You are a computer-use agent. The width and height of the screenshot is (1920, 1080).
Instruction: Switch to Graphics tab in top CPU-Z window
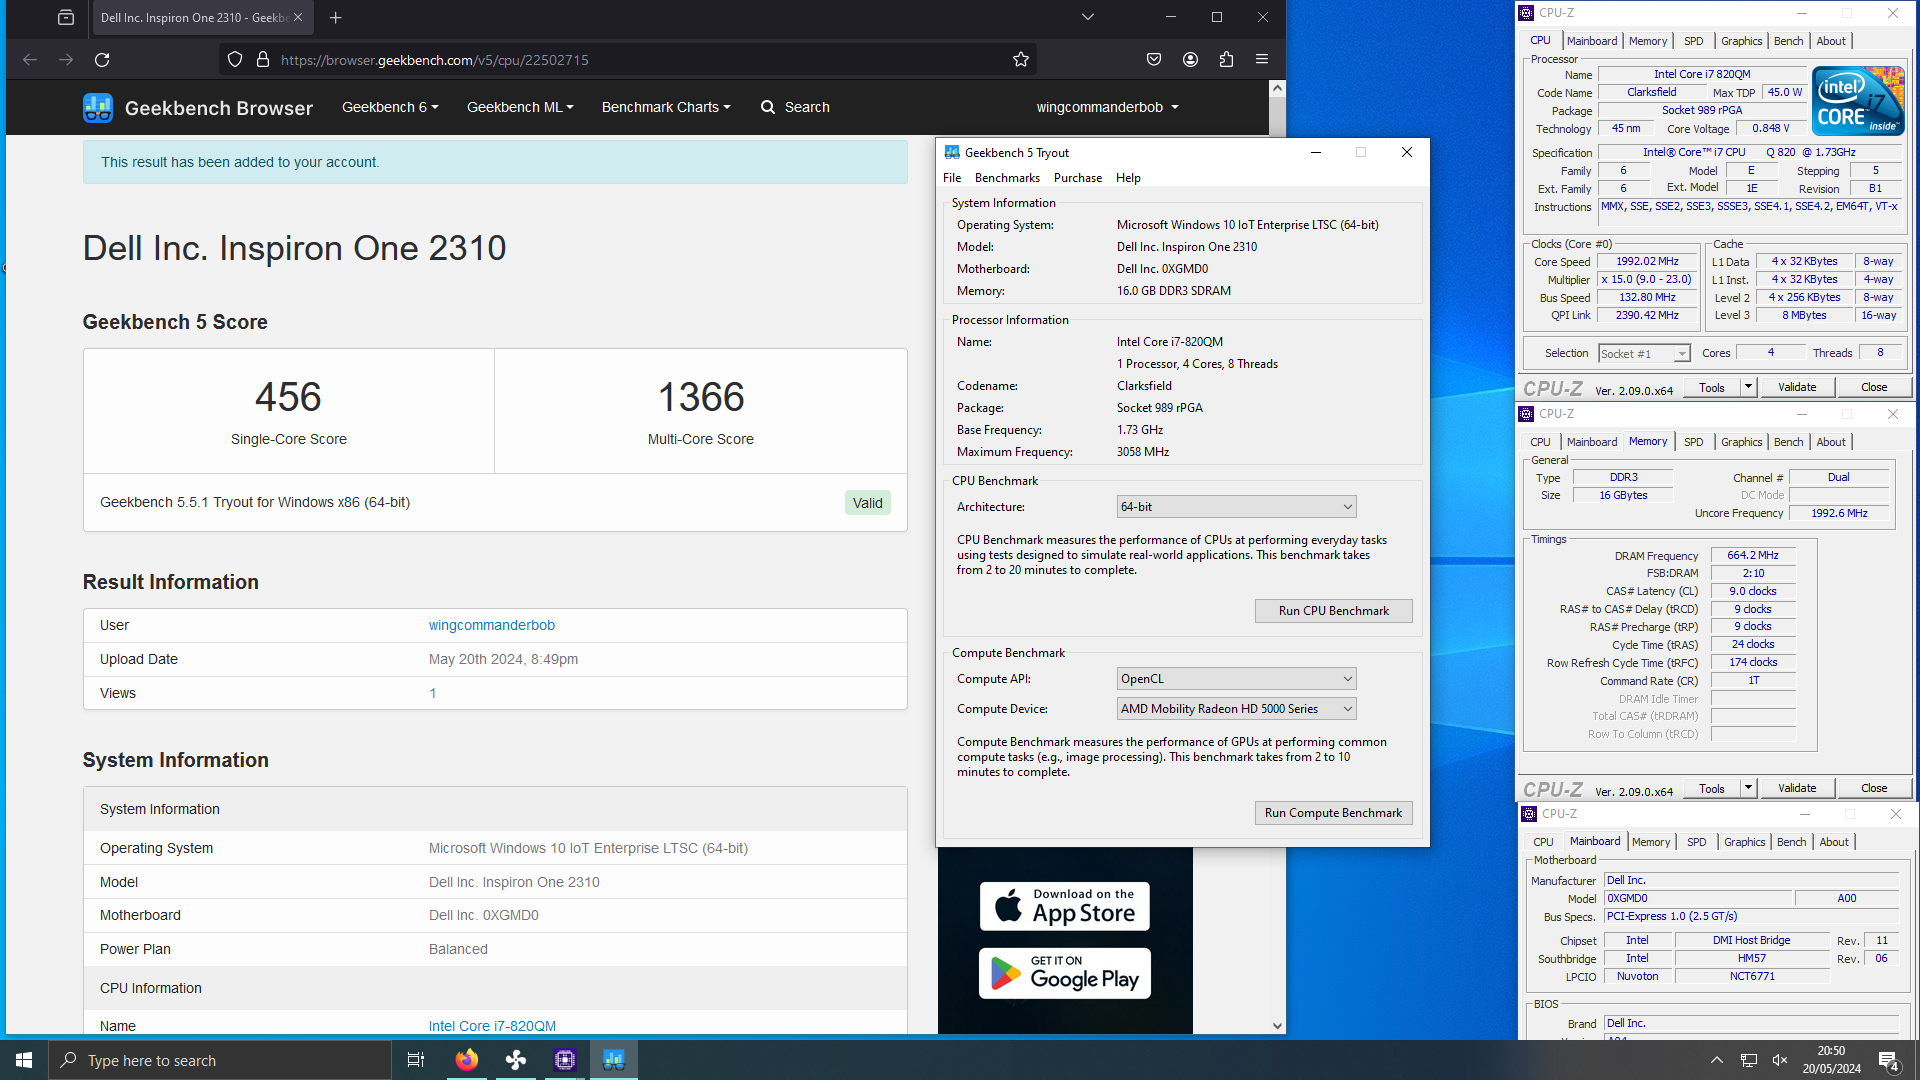(x=1741, y=41)
